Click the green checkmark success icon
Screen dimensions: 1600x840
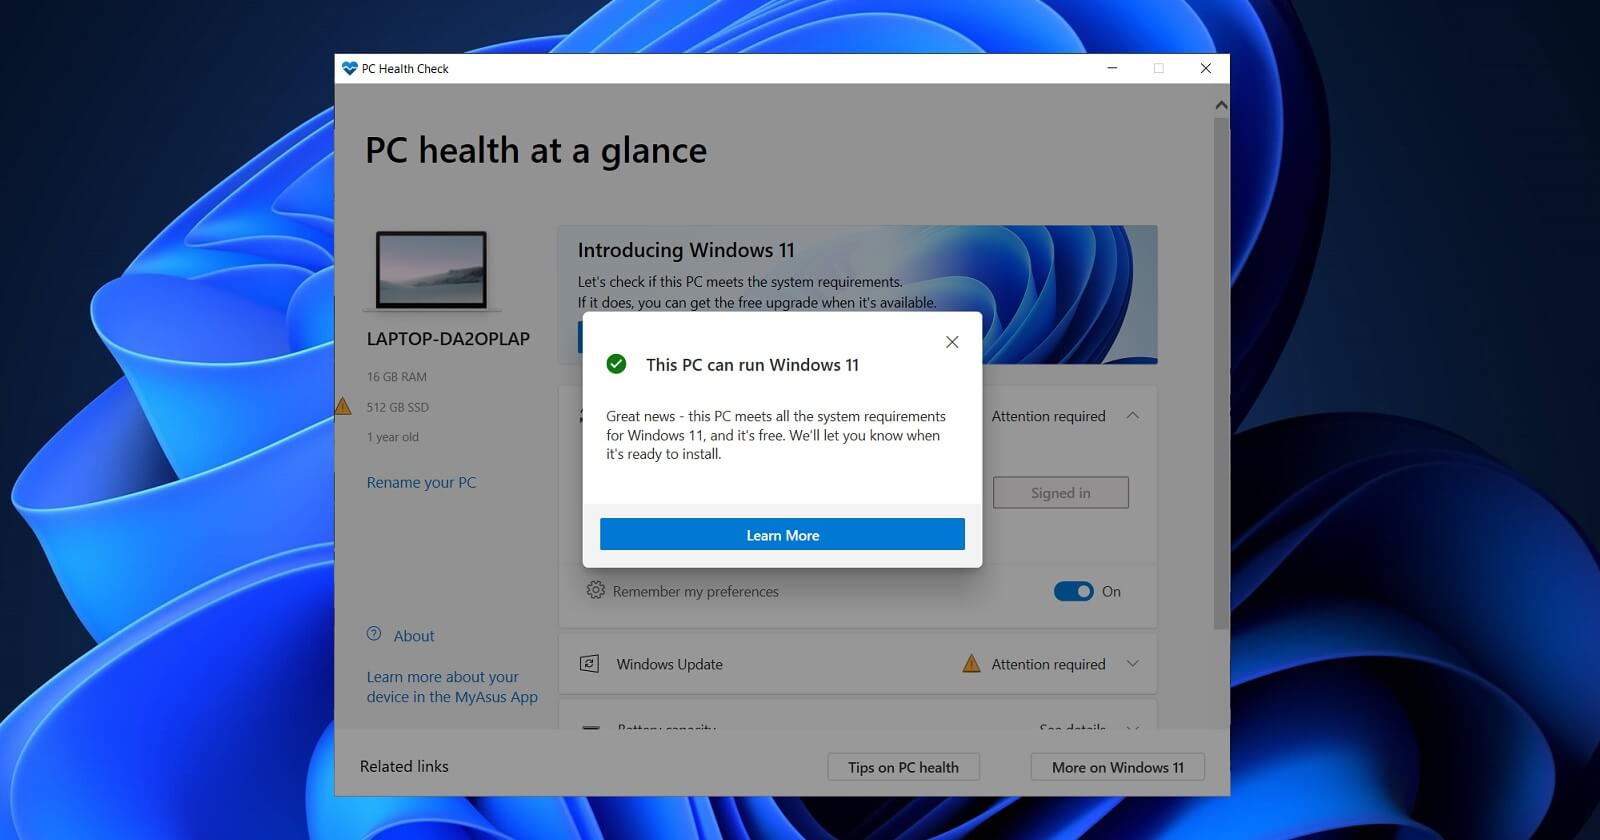coord(616,364)
